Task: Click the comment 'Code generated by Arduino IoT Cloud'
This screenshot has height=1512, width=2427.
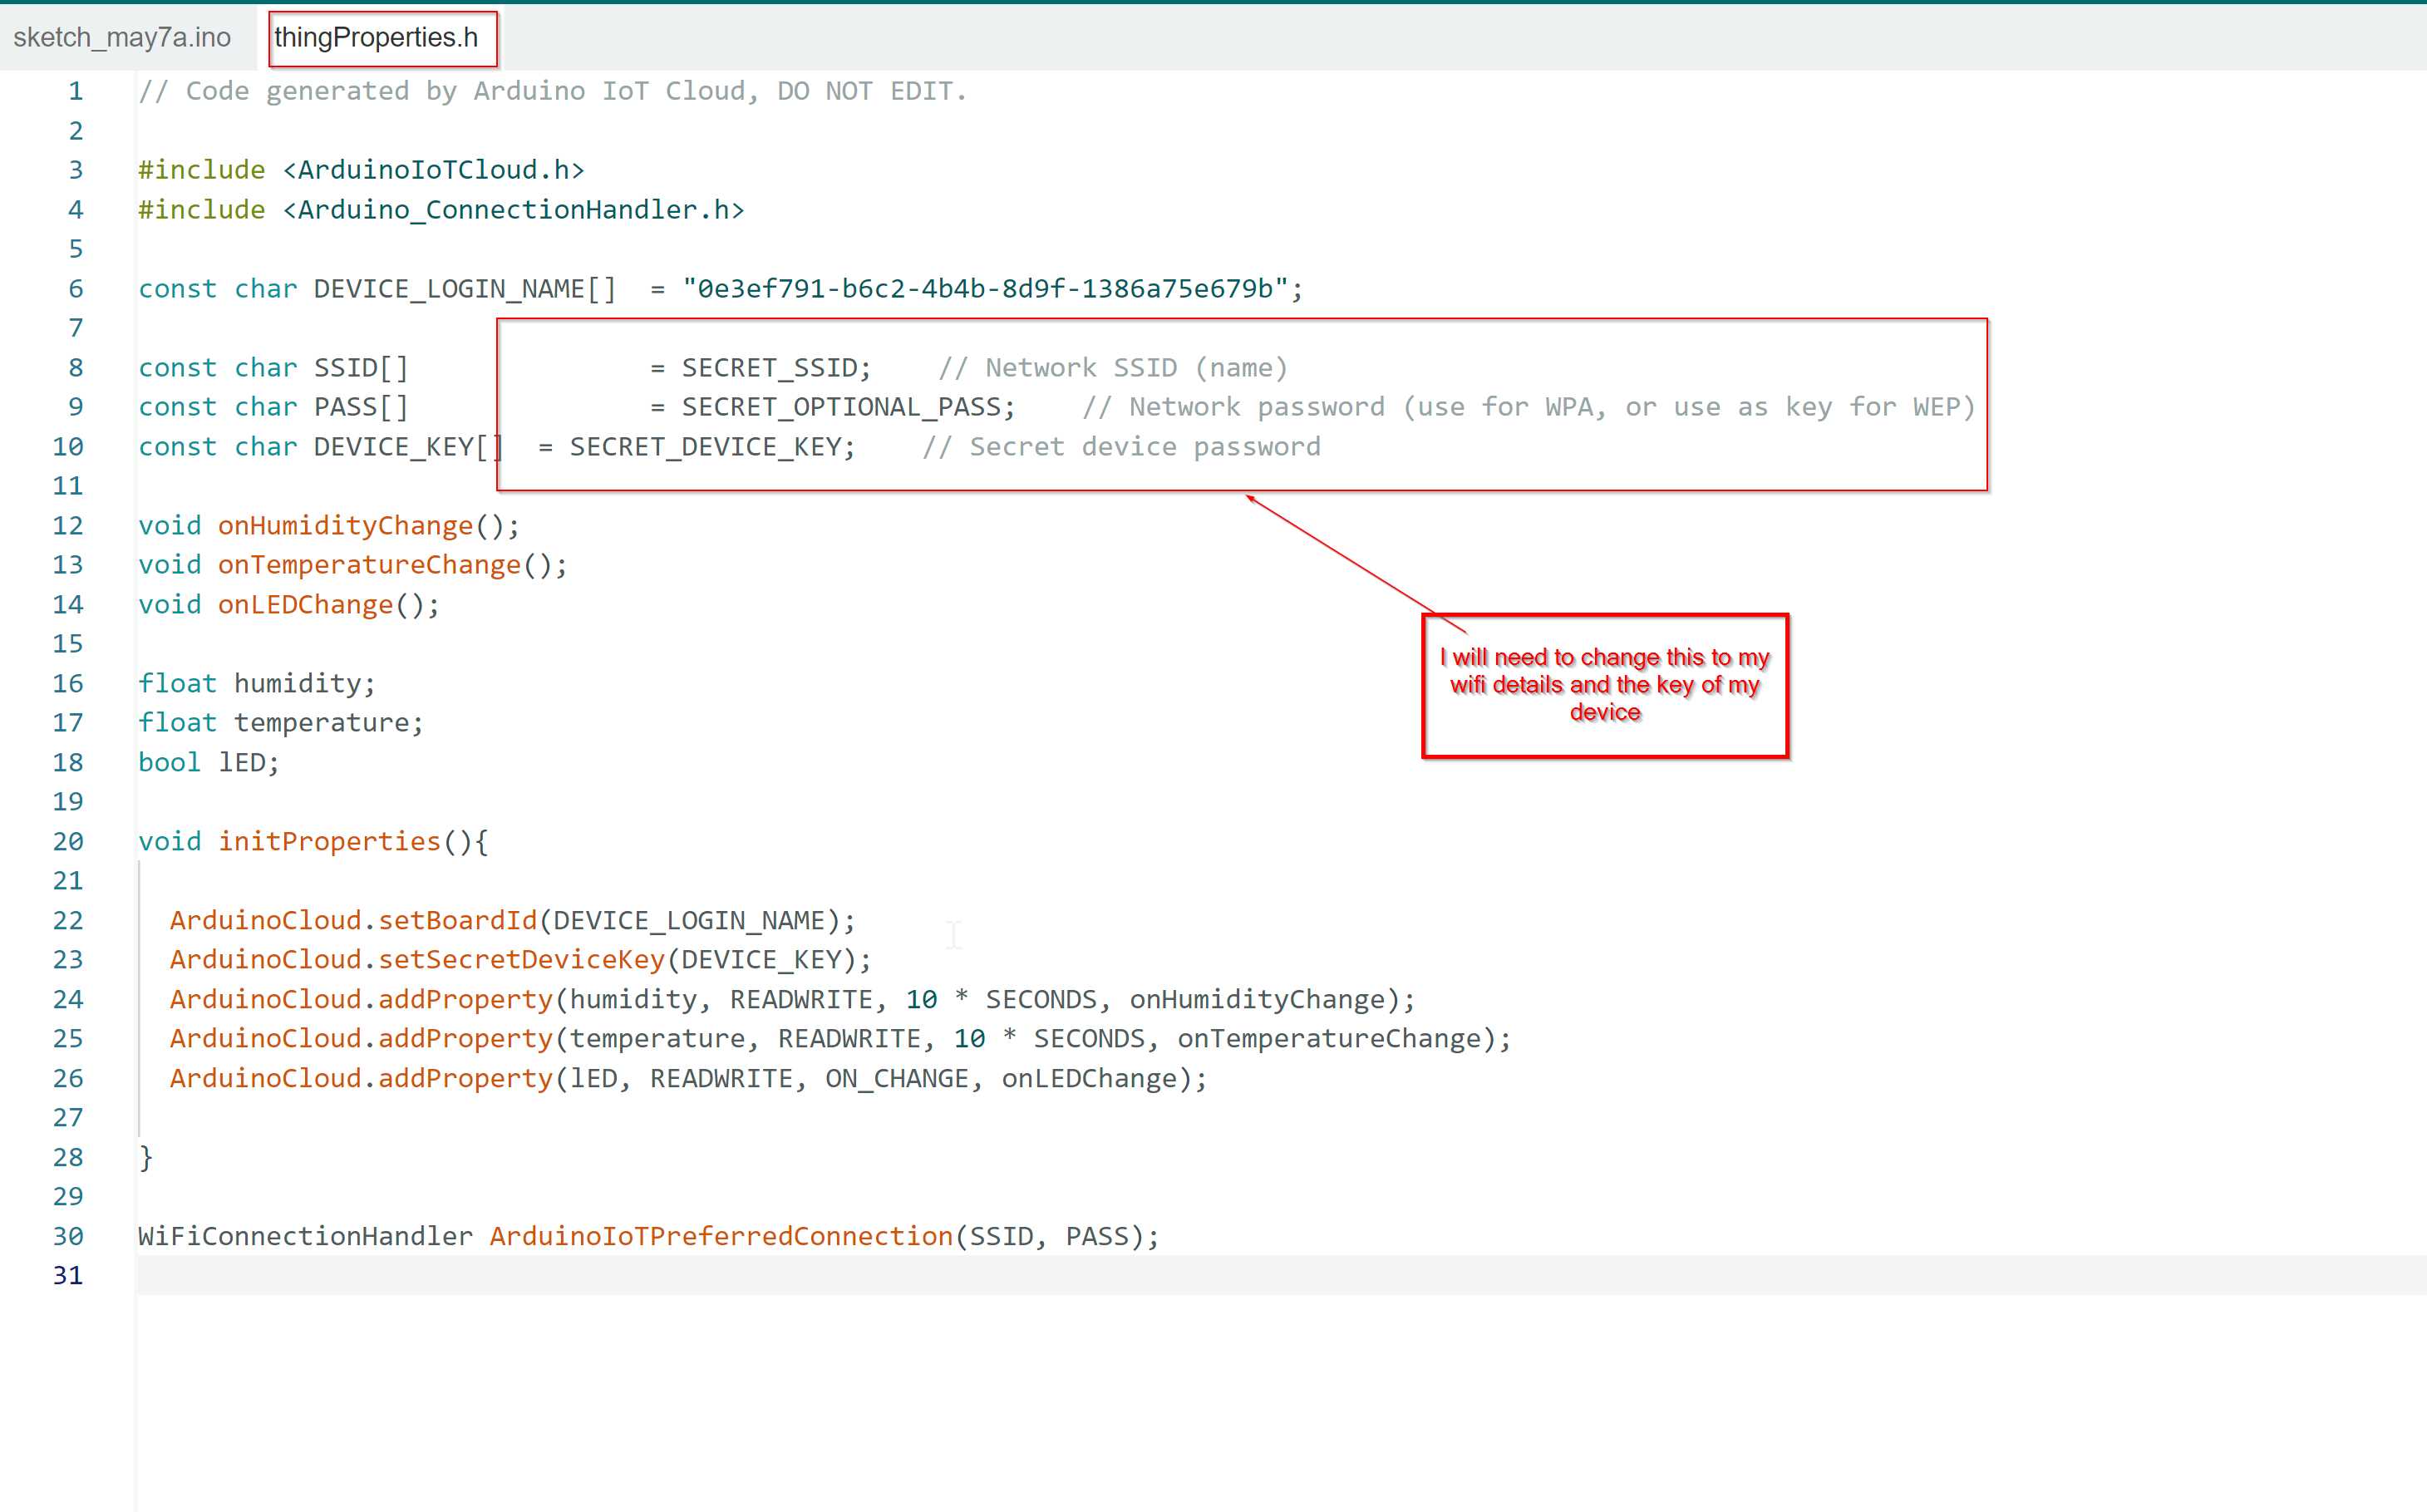Action: [466, 91]
